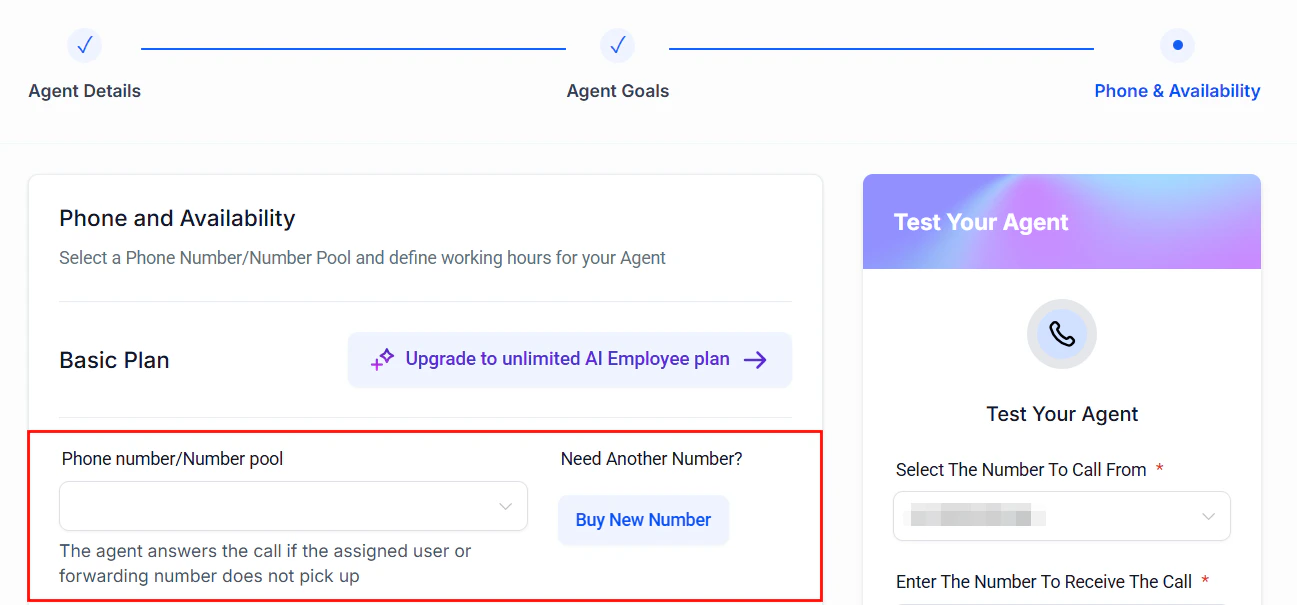Click inside the empty phone number pool field

click(250, 507)
